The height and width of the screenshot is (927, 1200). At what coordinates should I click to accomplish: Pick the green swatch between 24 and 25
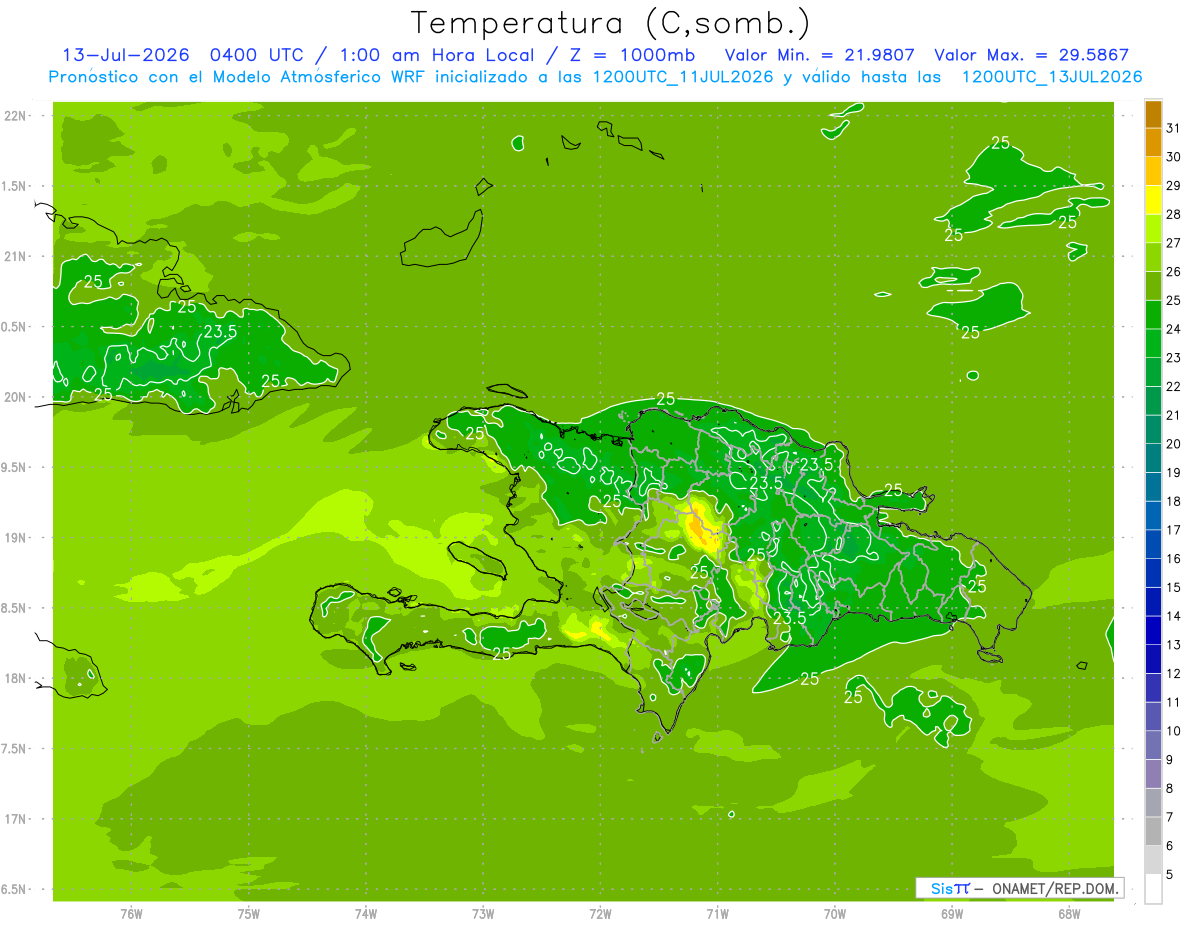[1153, 314]
